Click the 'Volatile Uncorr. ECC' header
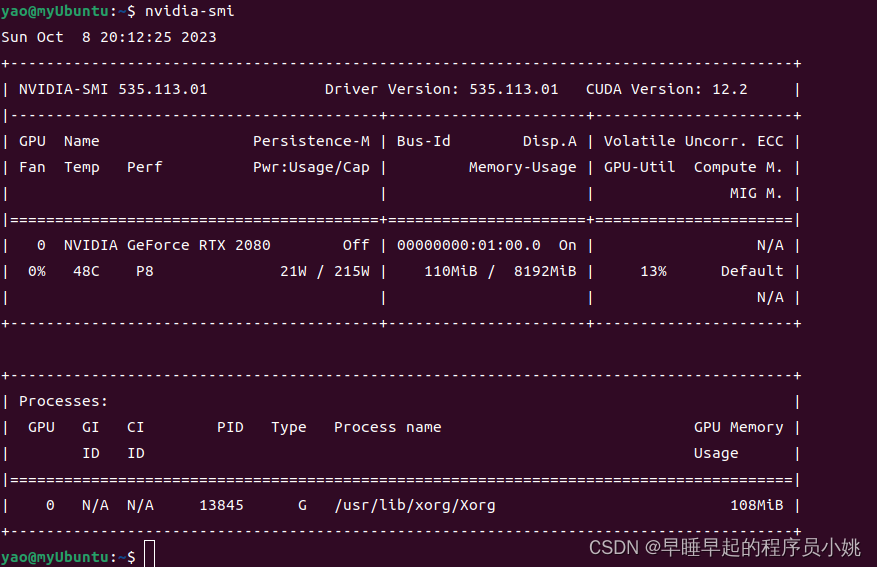 (x=694, y=141)
